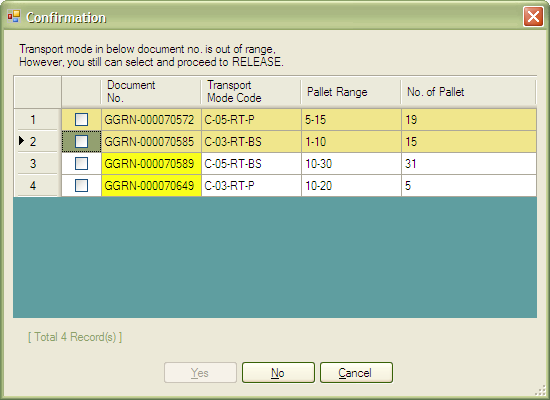Click pallet range cell 1-10
The image size is (550, 400).
351,142
